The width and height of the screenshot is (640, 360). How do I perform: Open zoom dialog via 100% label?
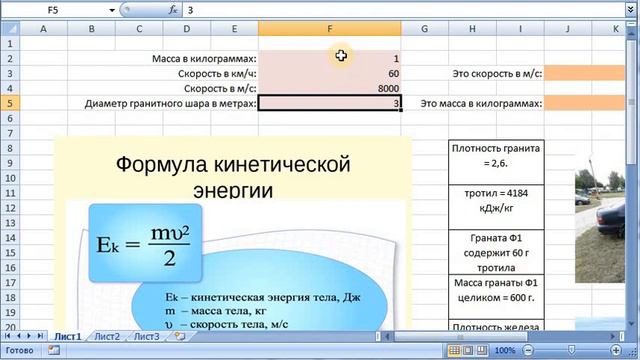click(505, 350)
